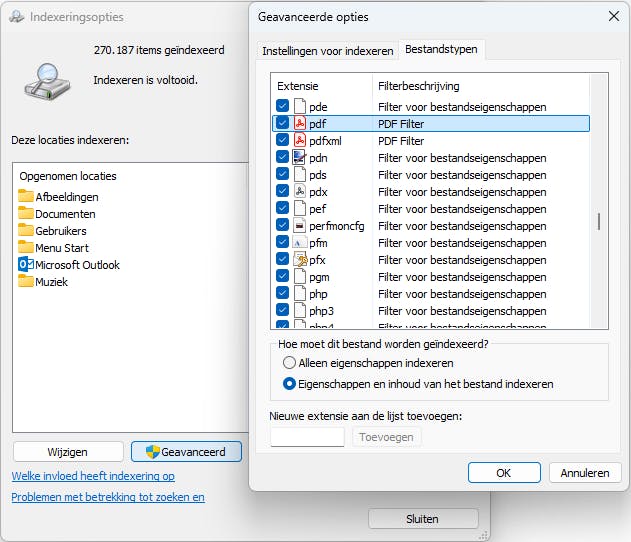This screenshot has height=542, width=631.
Task: Click the Wijzigen button
Action: click(x=68, y=452)
